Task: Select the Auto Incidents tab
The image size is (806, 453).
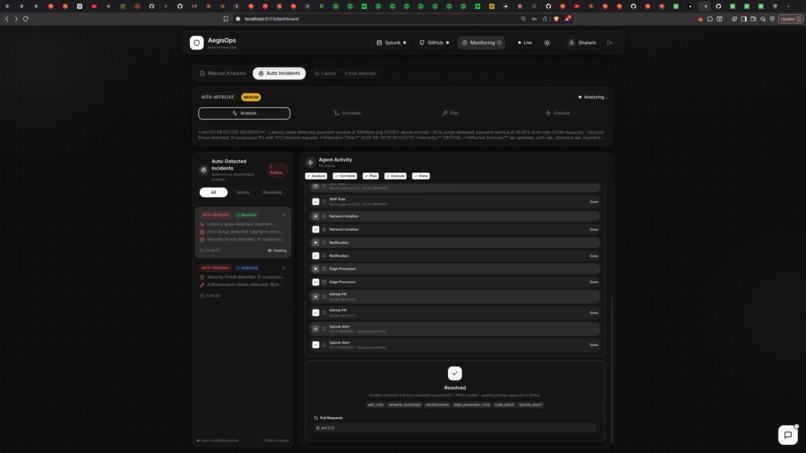Action: click(x=279, y=74)
